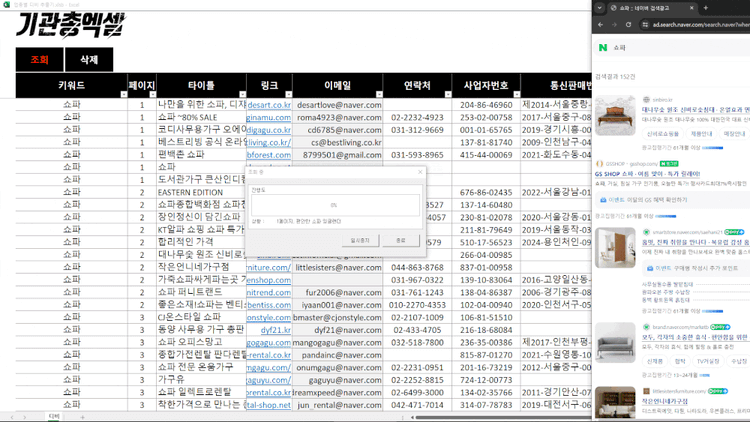750x422 pixels.
Task: Click the green Naver N logo
Action: pyautogui.click(x=603, y=47)
